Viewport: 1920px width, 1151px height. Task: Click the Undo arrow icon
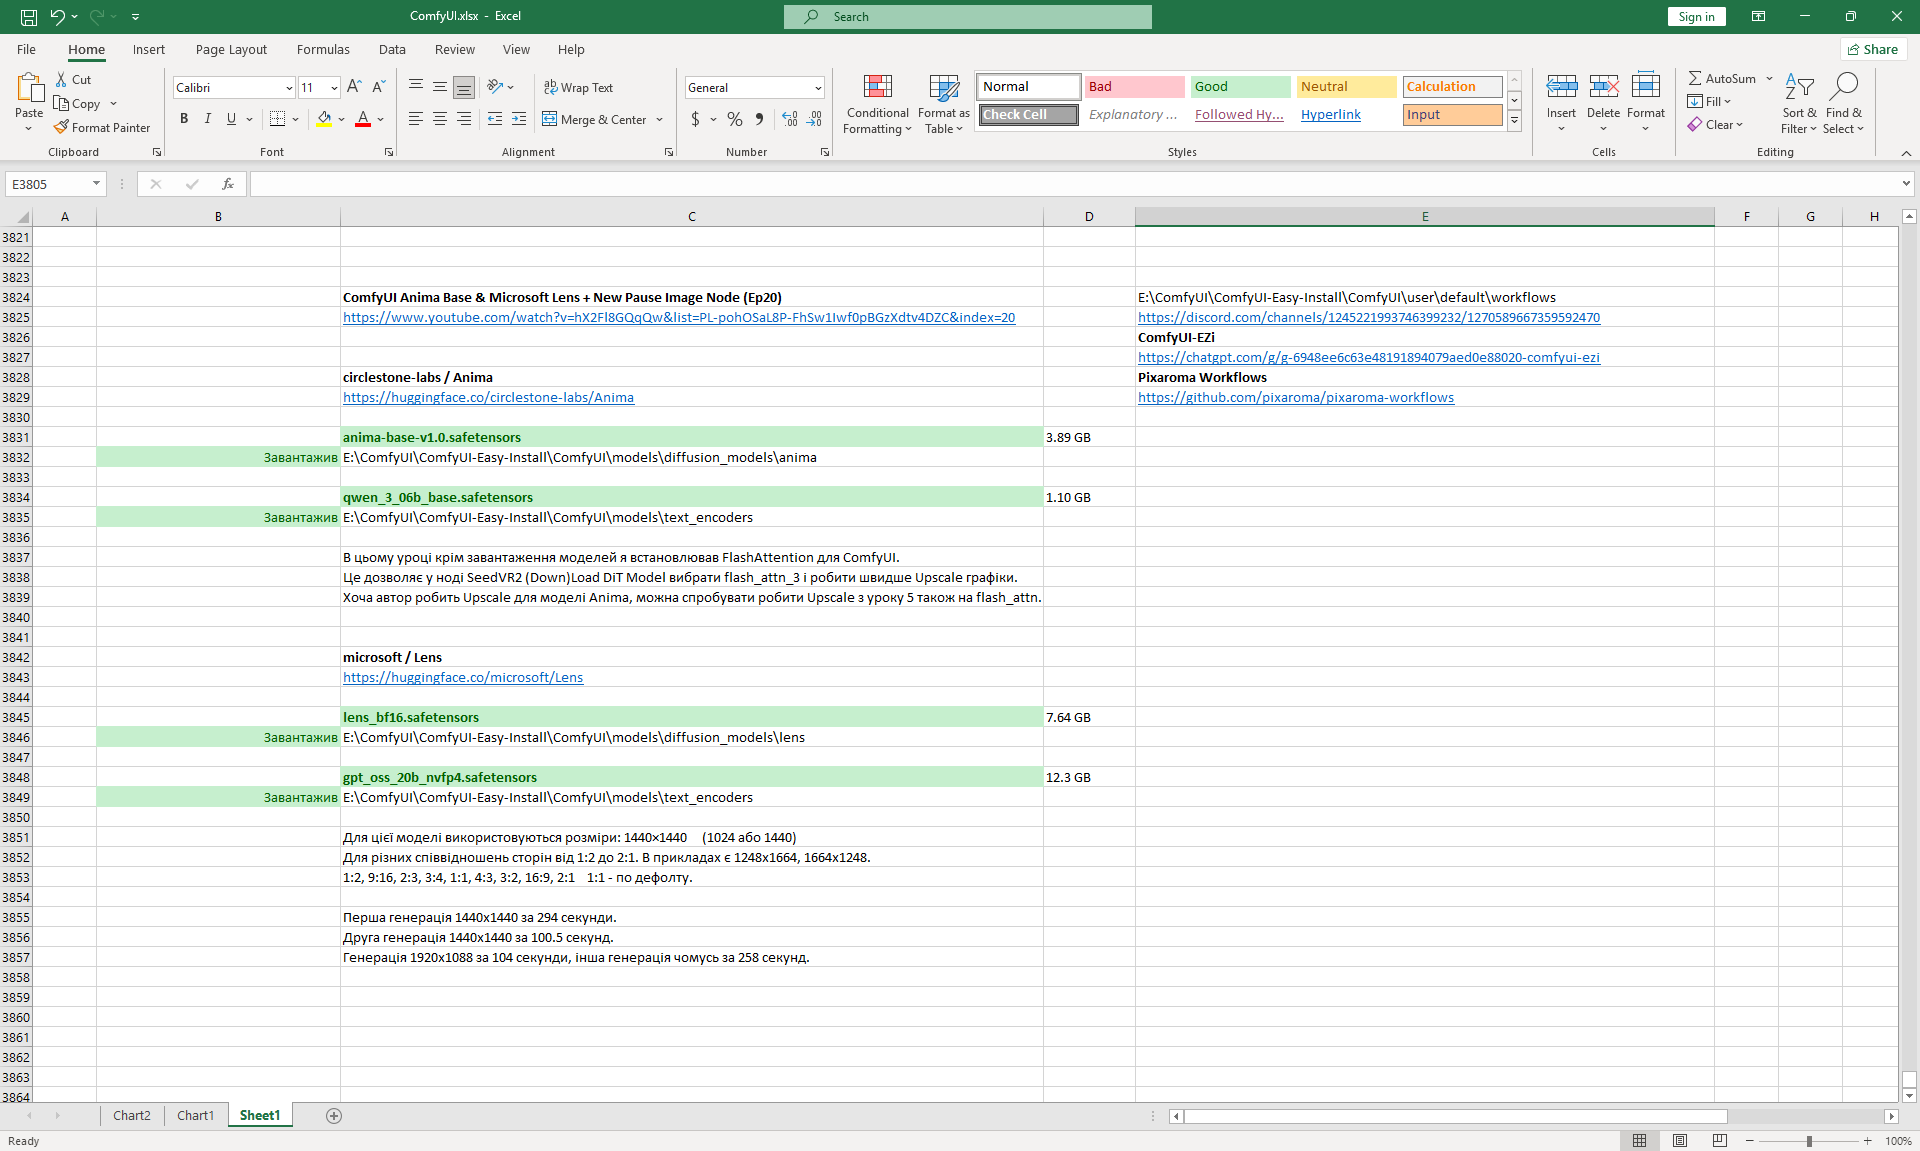pyautogui.click(x=57, y=16)
